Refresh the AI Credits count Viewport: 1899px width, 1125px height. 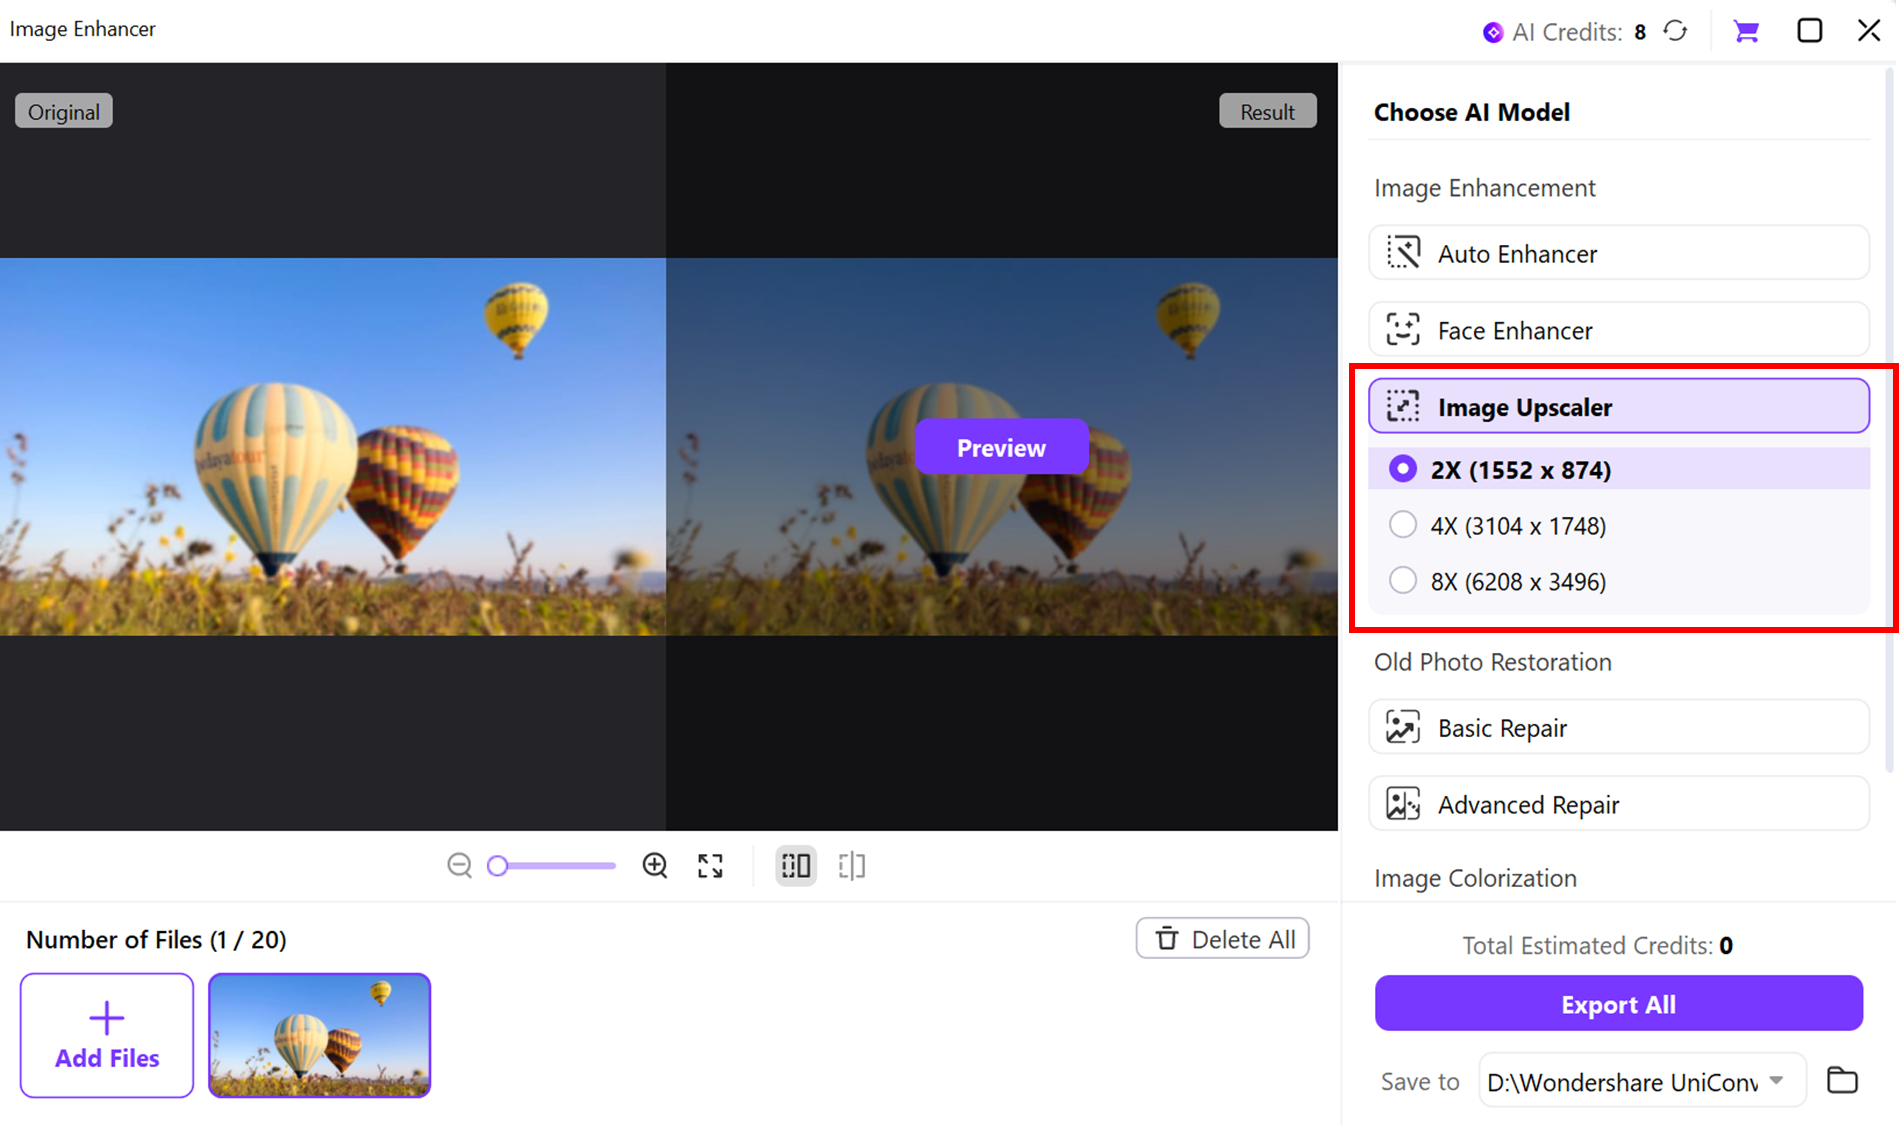1676,31
